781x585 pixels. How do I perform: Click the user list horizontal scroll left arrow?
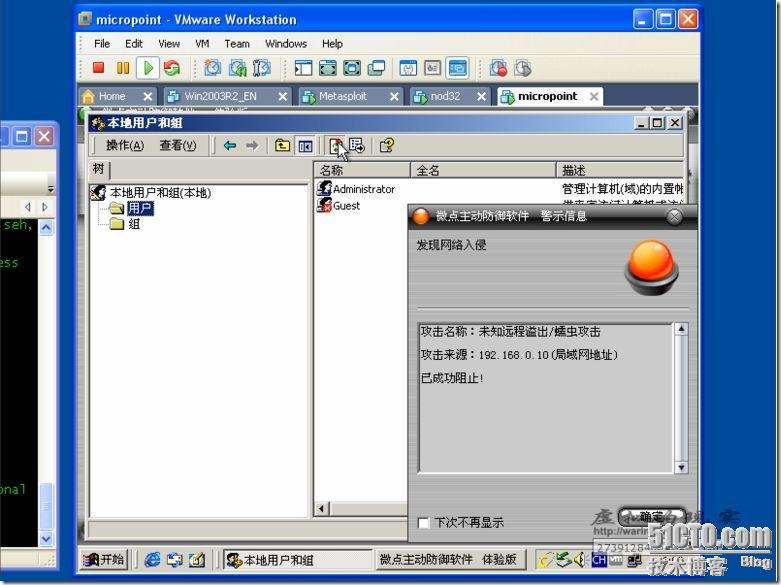[x=321, y=508]
